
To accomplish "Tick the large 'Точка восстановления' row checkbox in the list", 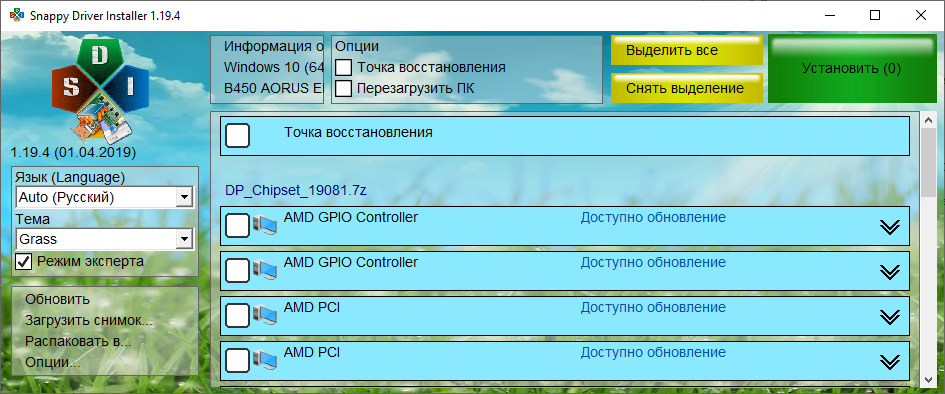I will (237, 136).
